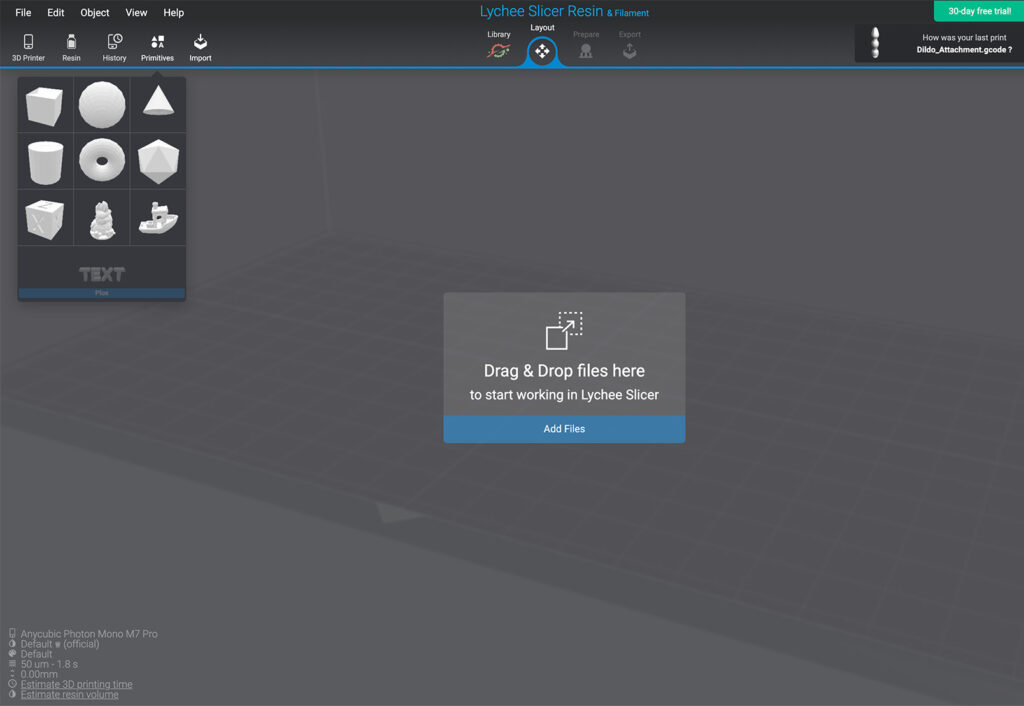
Task: Insert the sphere primitive
Action: pyautogui.click(x=102, y=105)
